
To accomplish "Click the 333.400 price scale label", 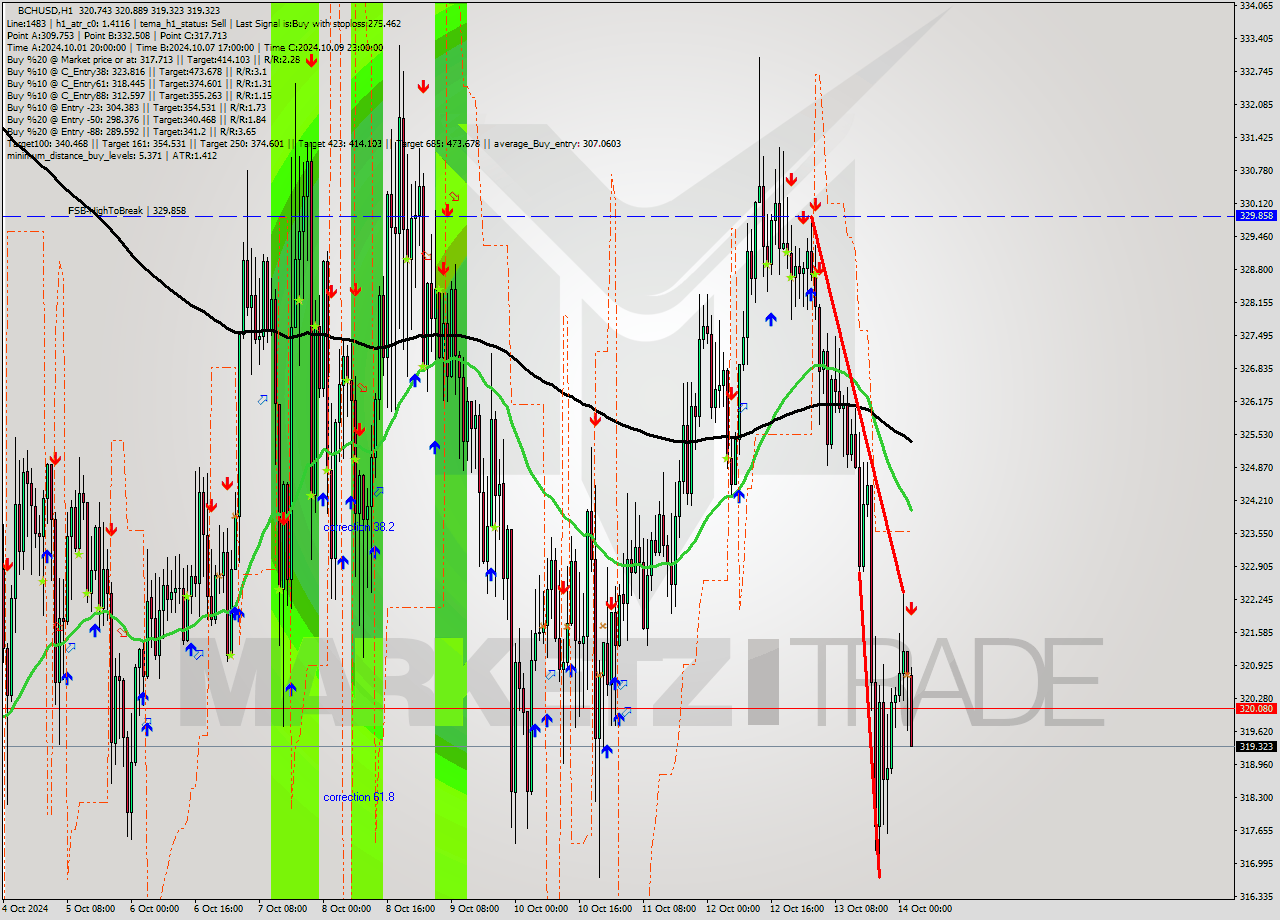I will [x=1256, y=38].
